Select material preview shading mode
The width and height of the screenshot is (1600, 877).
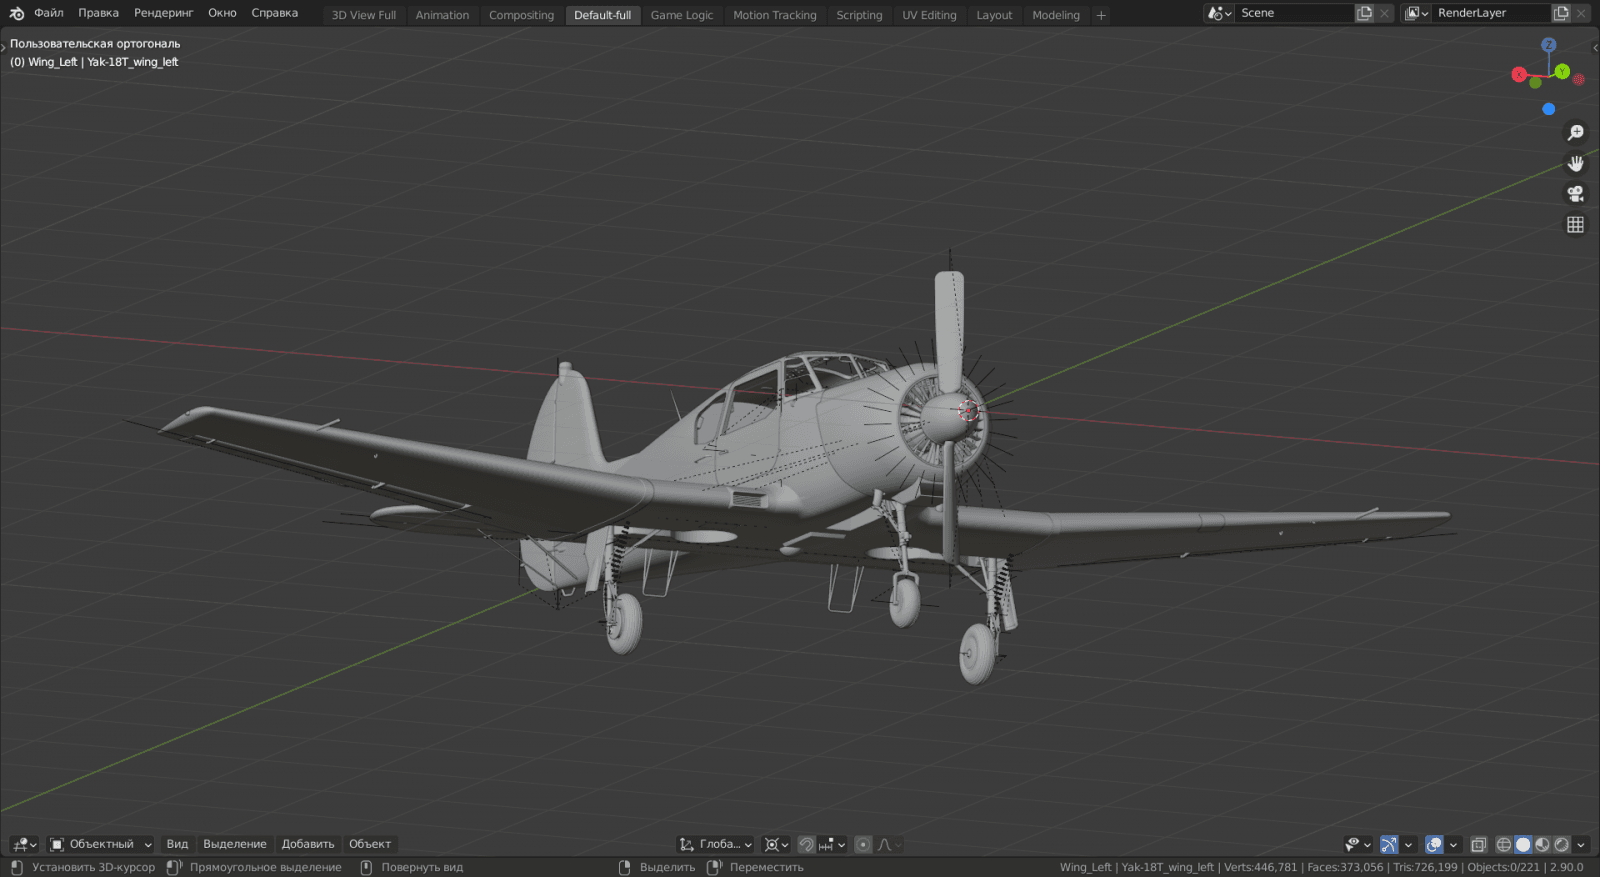[x=1542, y=845]
